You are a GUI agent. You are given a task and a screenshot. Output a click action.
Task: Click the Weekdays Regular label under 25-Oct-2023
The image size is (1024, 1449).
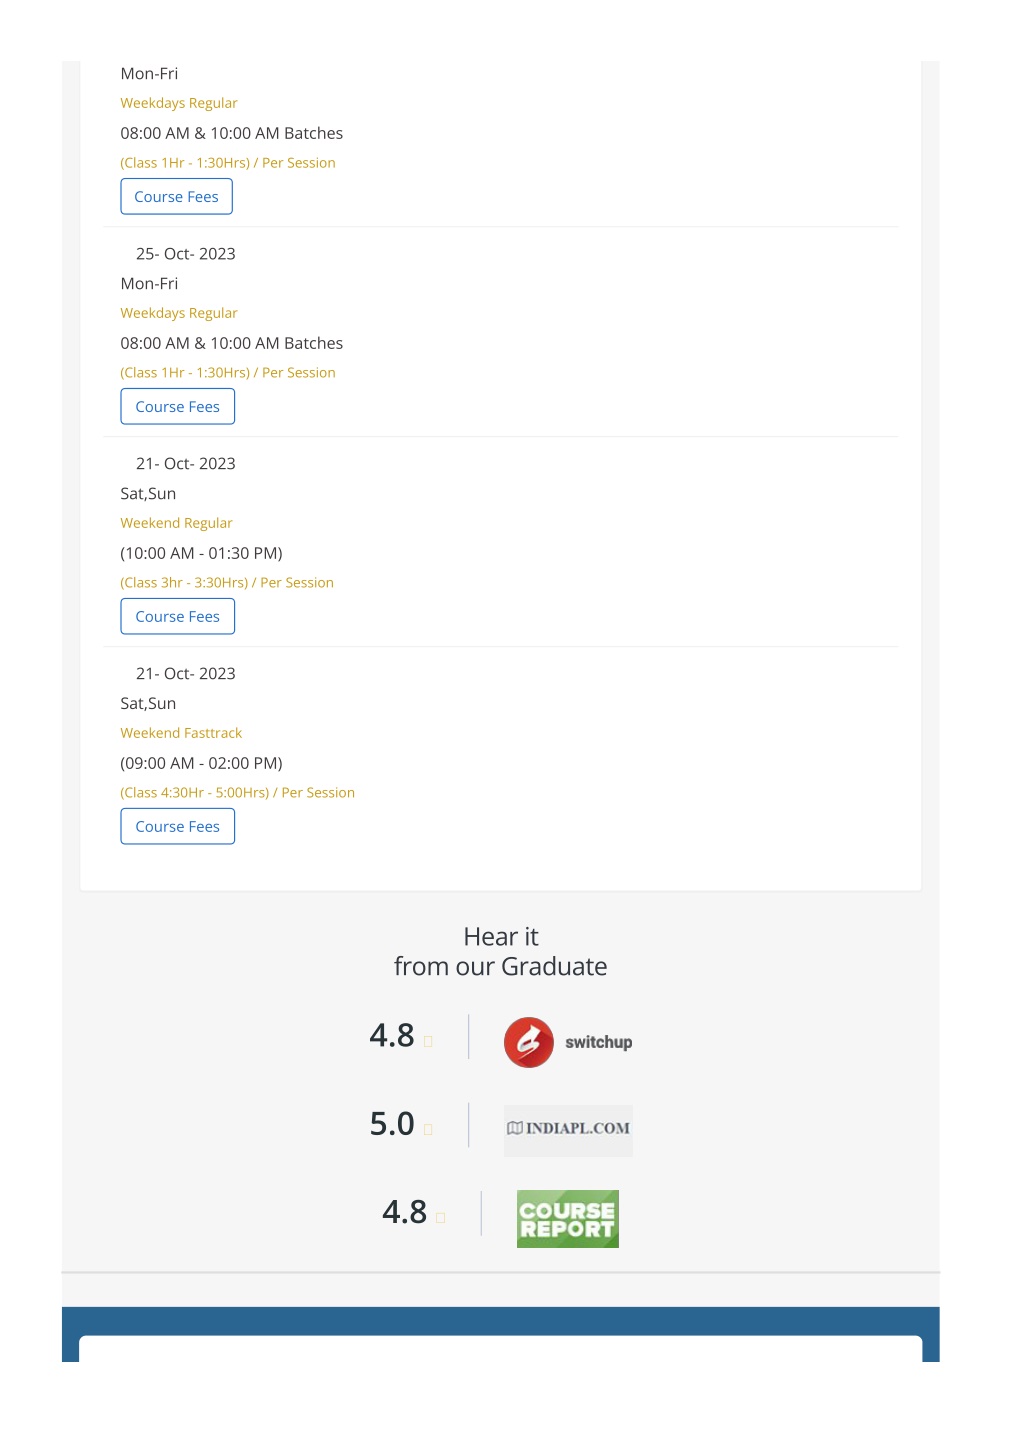point(179,313)
